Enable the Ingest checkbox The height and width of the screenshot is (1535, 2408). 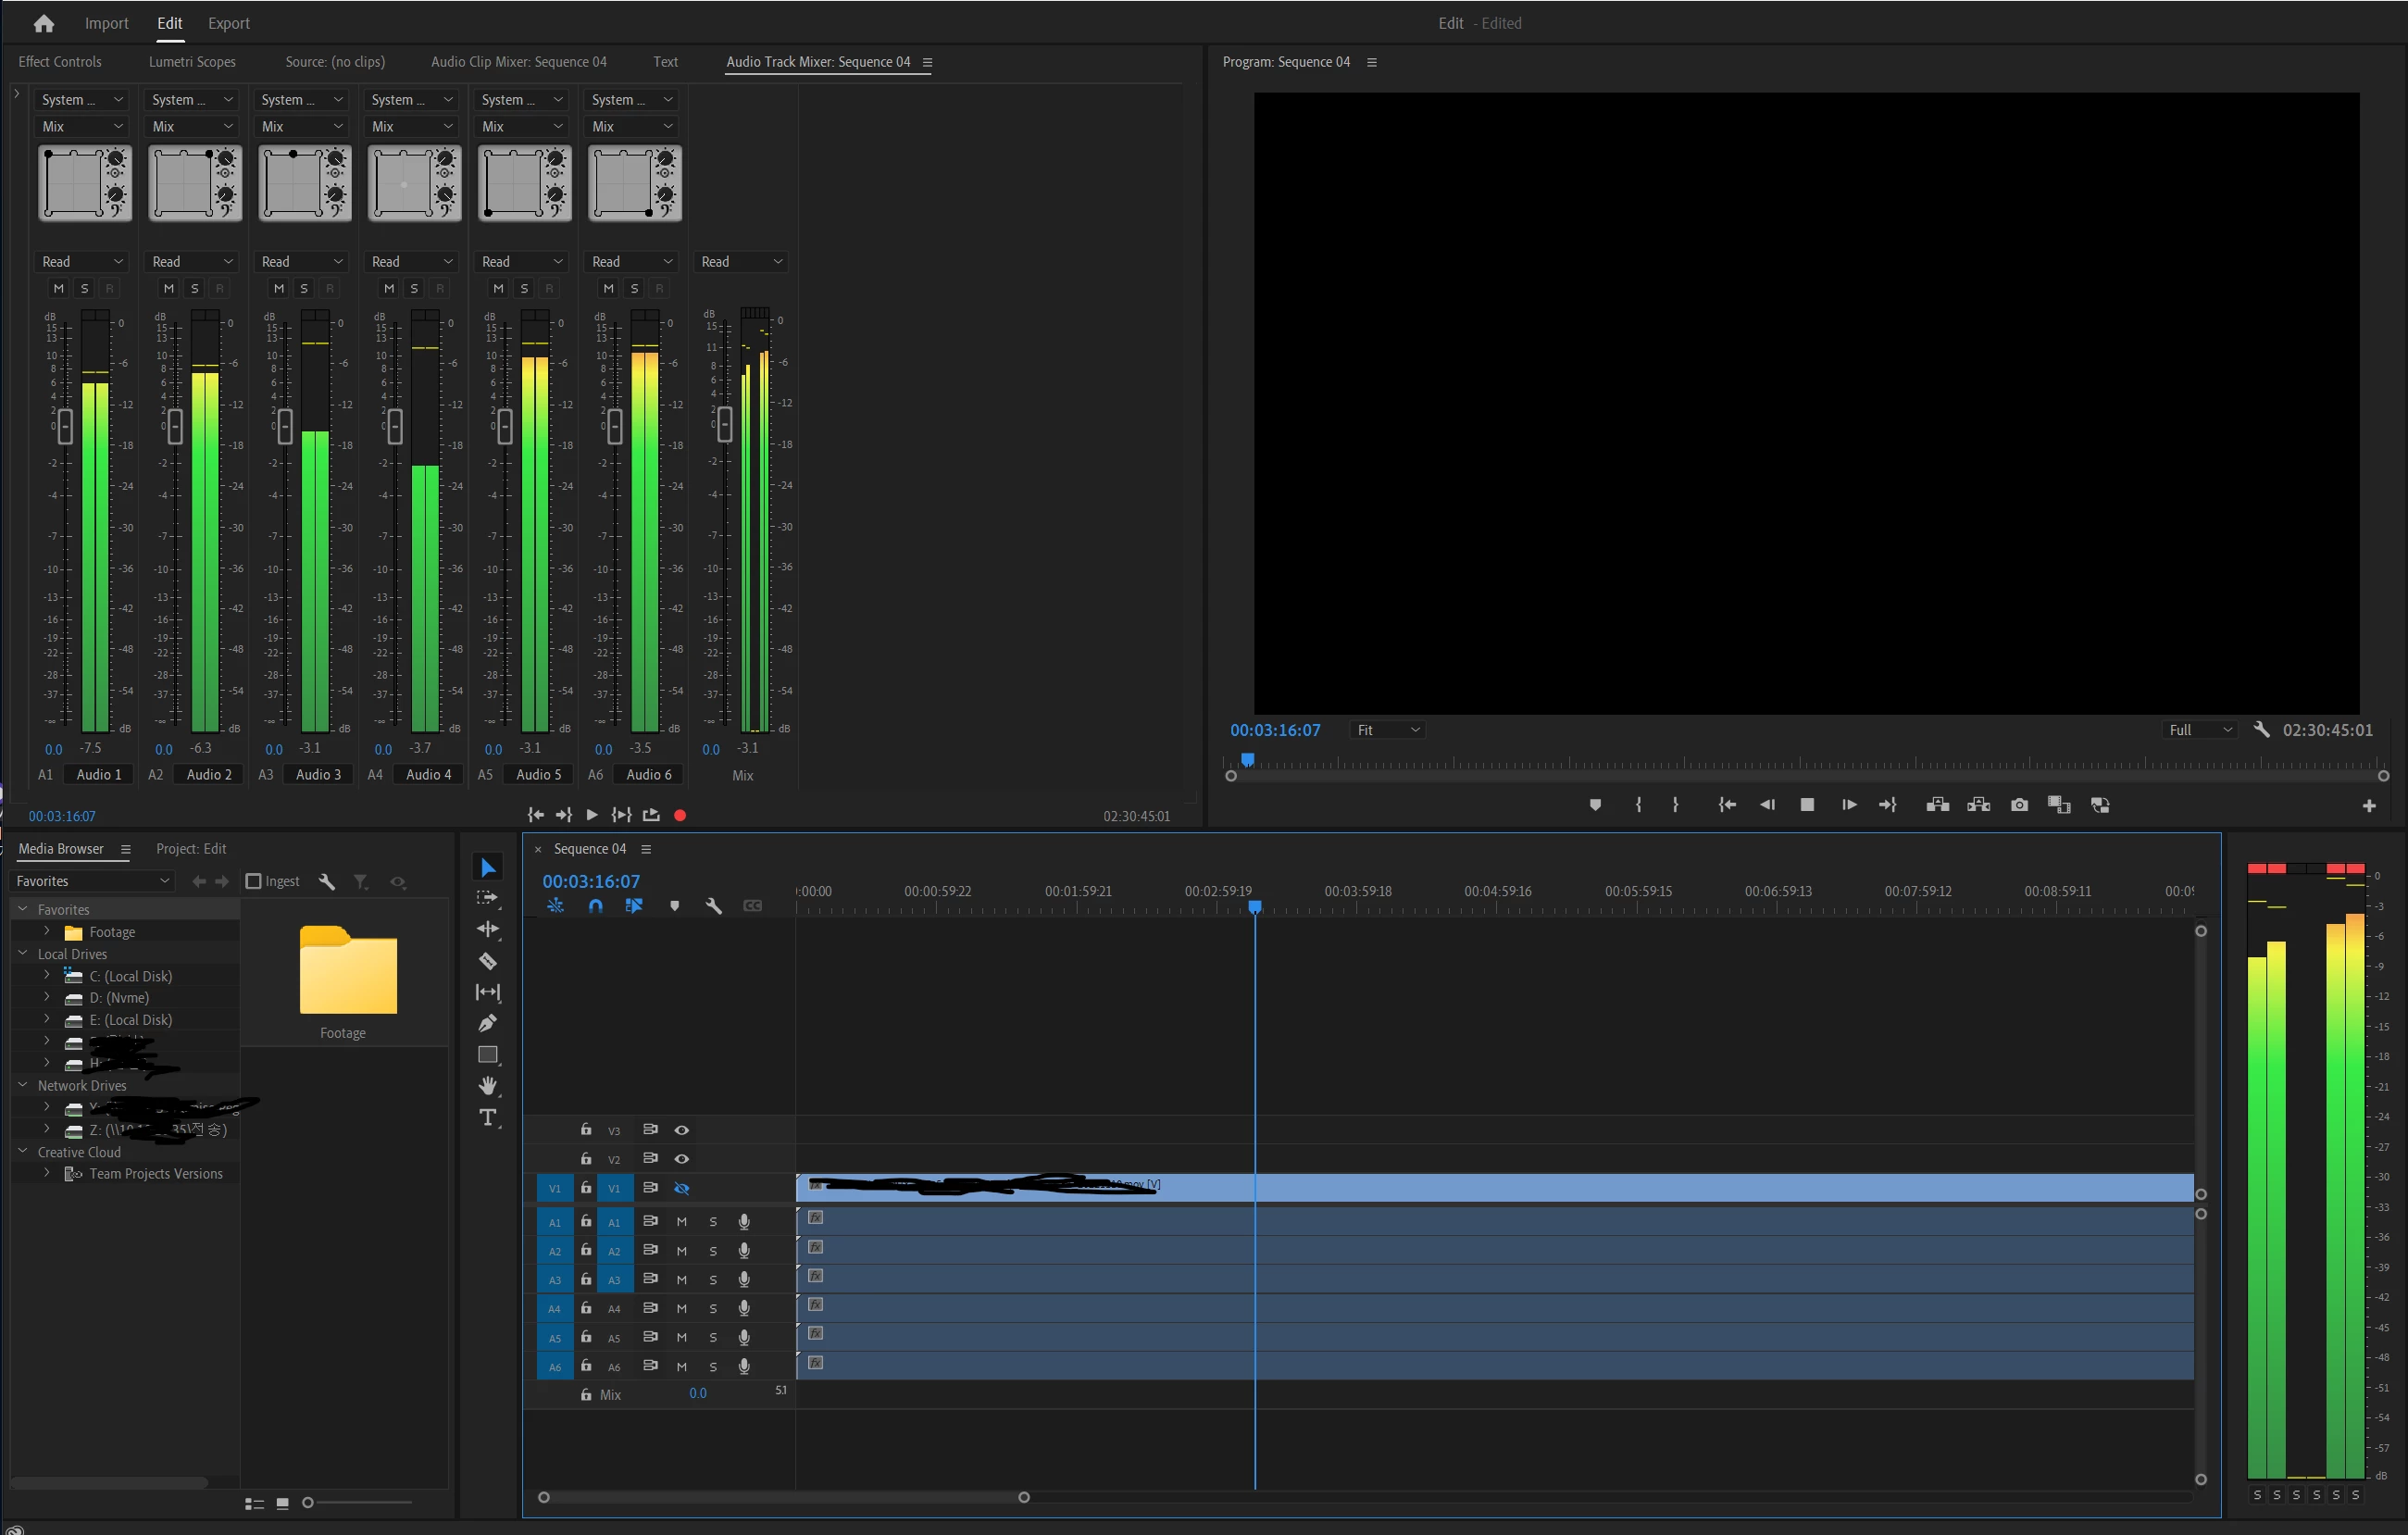coord(254,881)
